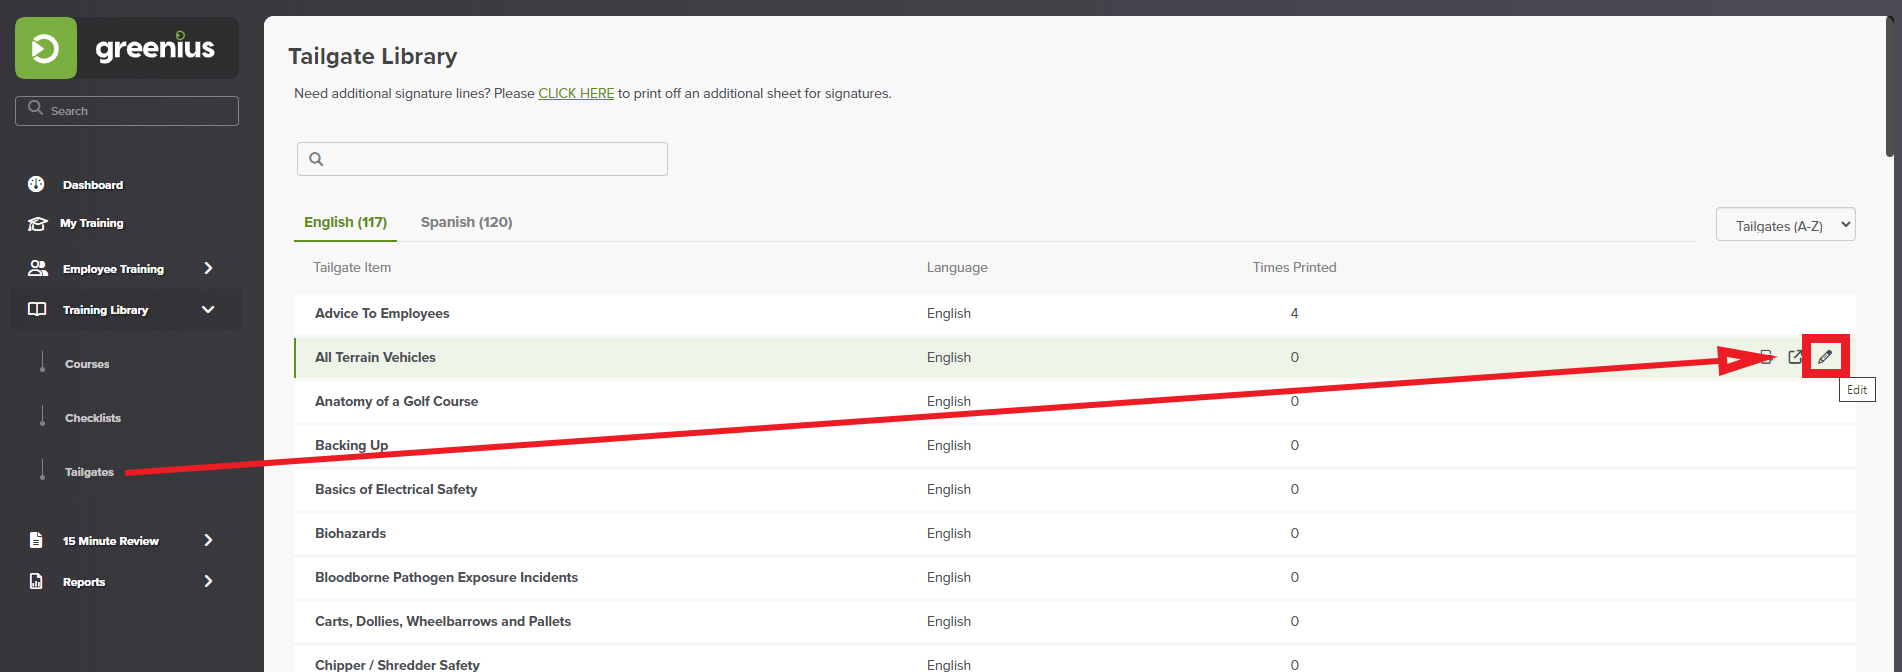Screen dimensions: 1902x672
Task: Click the Edit pencil icon for All Terrain Vehicles
Action: click(1825, 357)
